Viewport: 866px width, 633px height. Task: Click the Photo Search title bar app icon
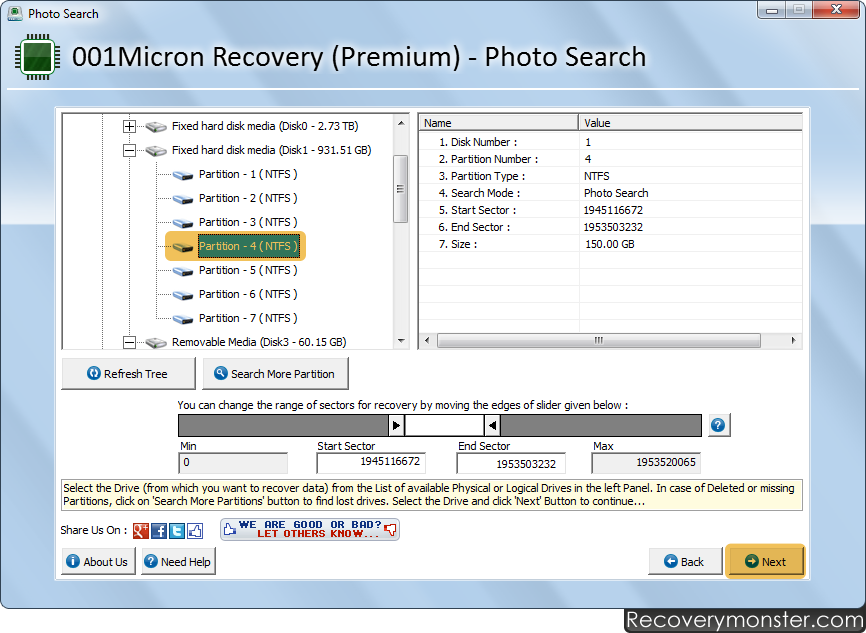pyautogui.click(x=15, y=13)
